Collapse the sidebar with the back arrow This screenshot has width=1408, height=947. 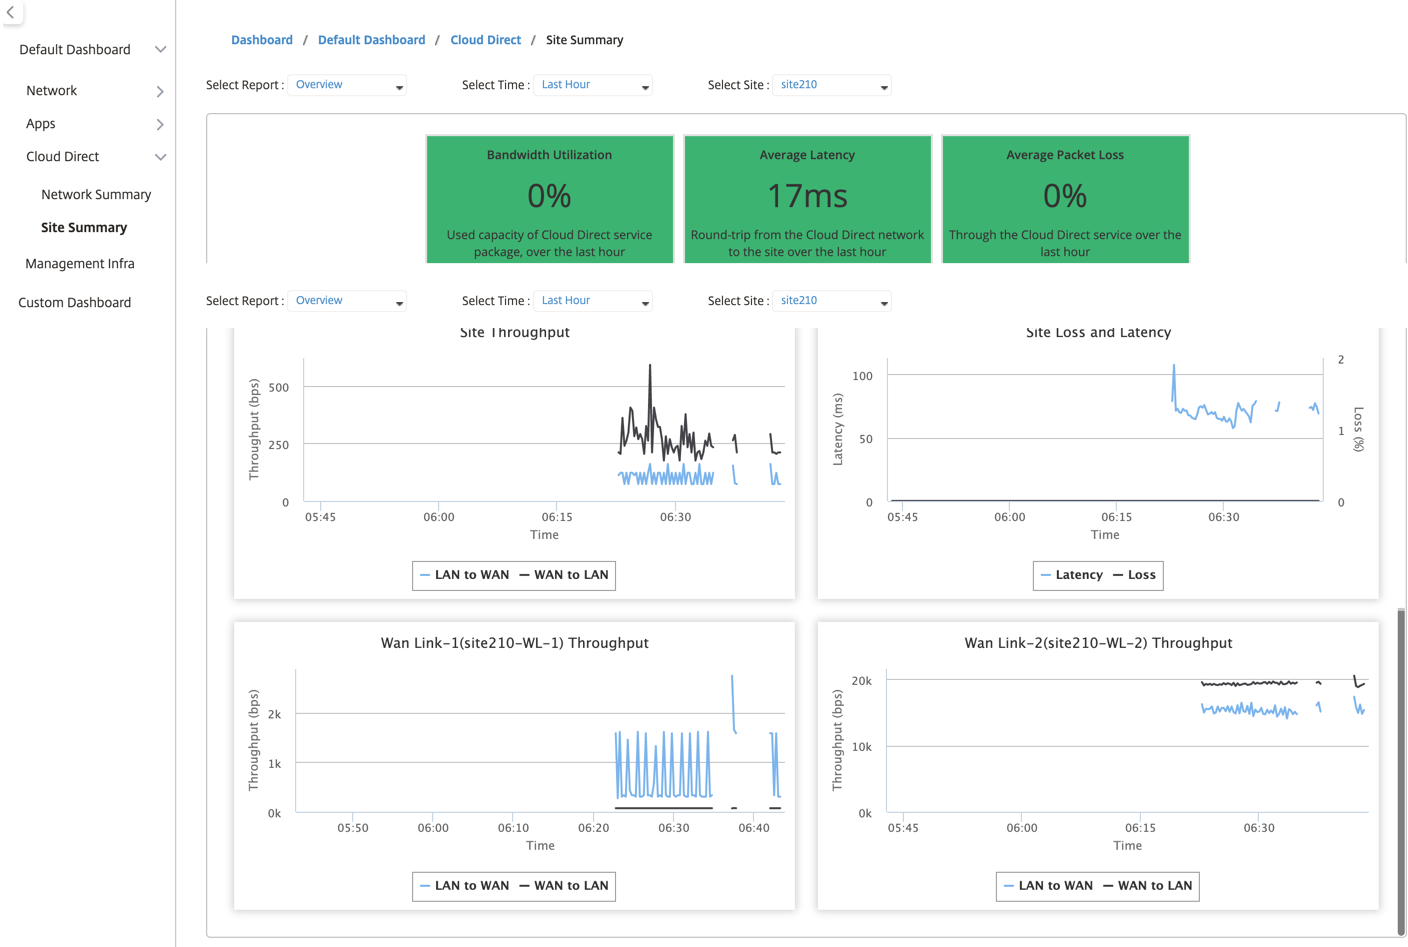[x=11, y=13]
